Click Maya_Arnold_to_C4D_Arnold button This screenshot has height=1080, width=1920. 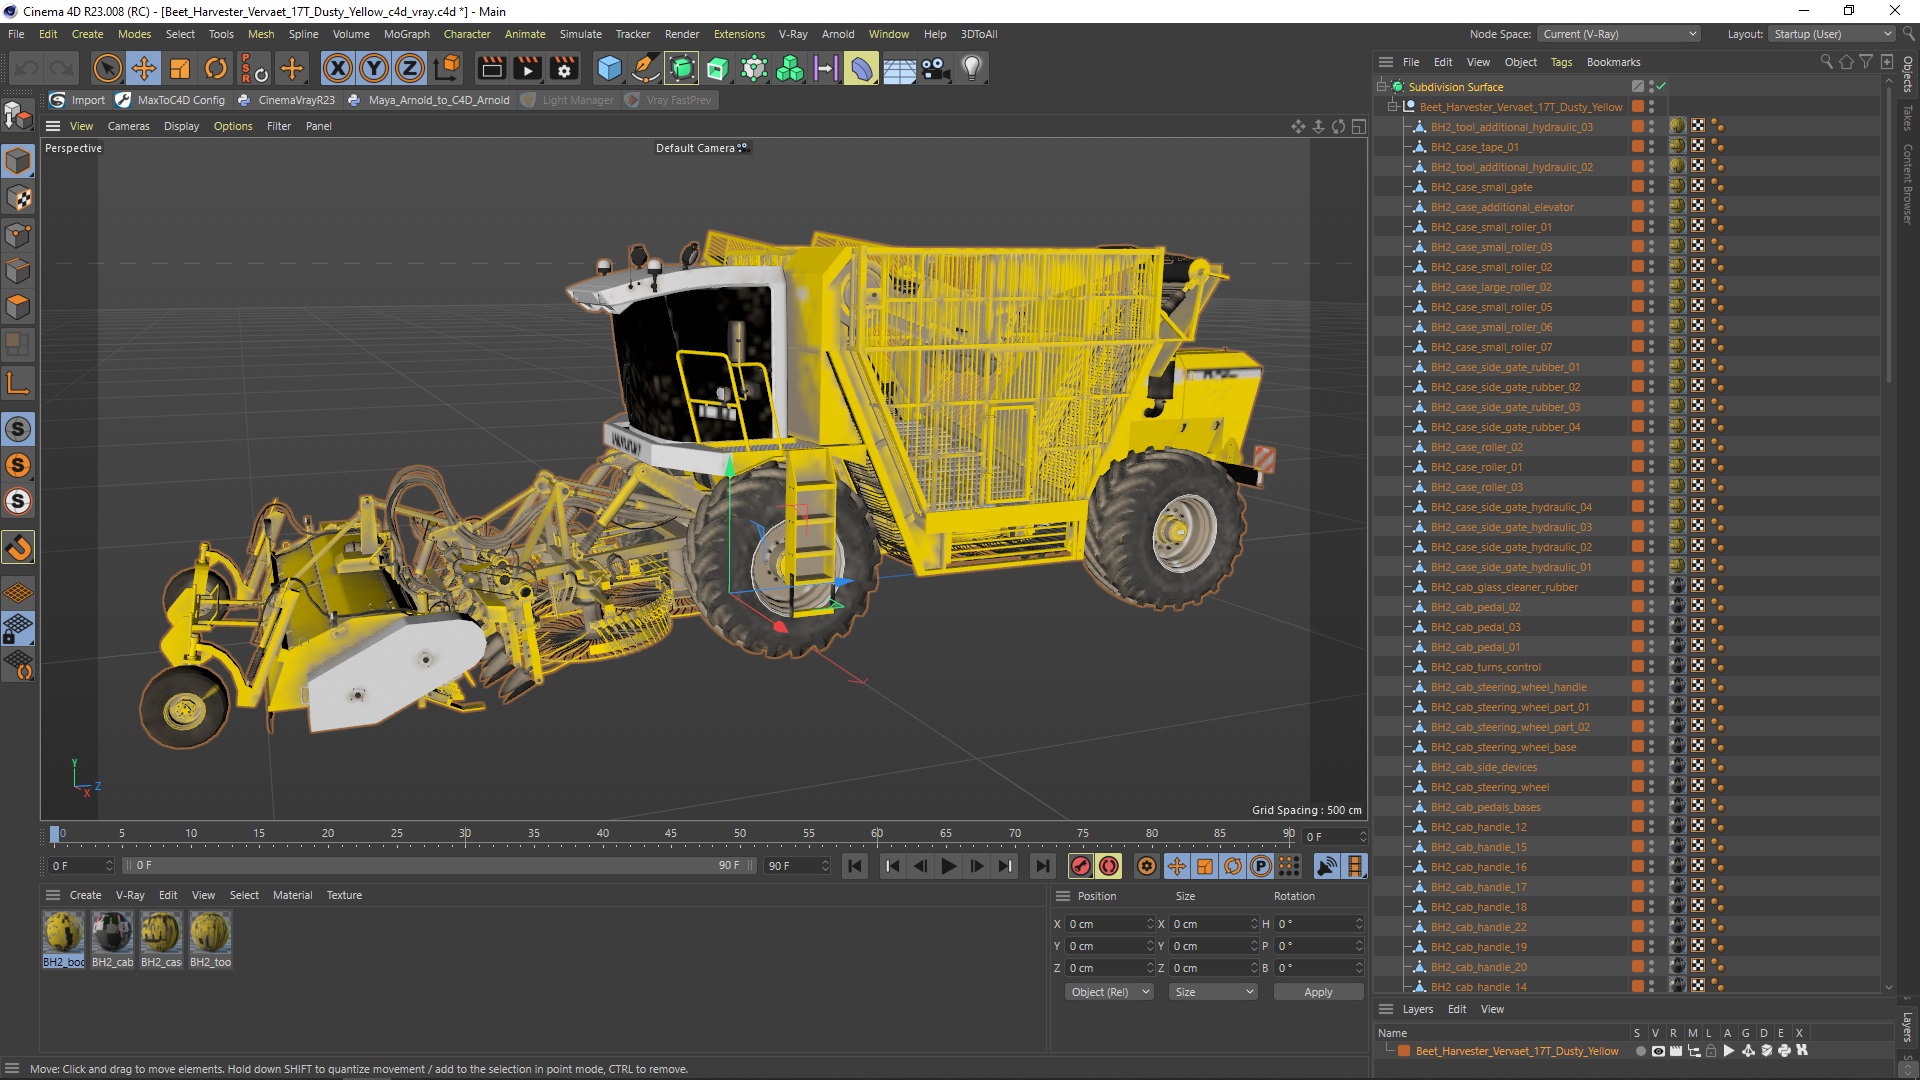pyautogui.click(x=429, y=100)
